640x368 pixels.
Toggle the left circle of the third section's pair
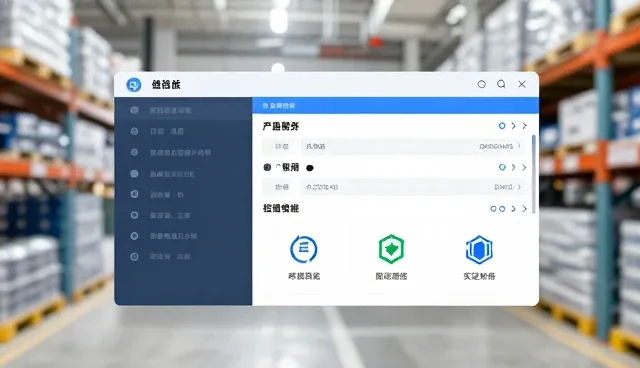coord(493,209)
